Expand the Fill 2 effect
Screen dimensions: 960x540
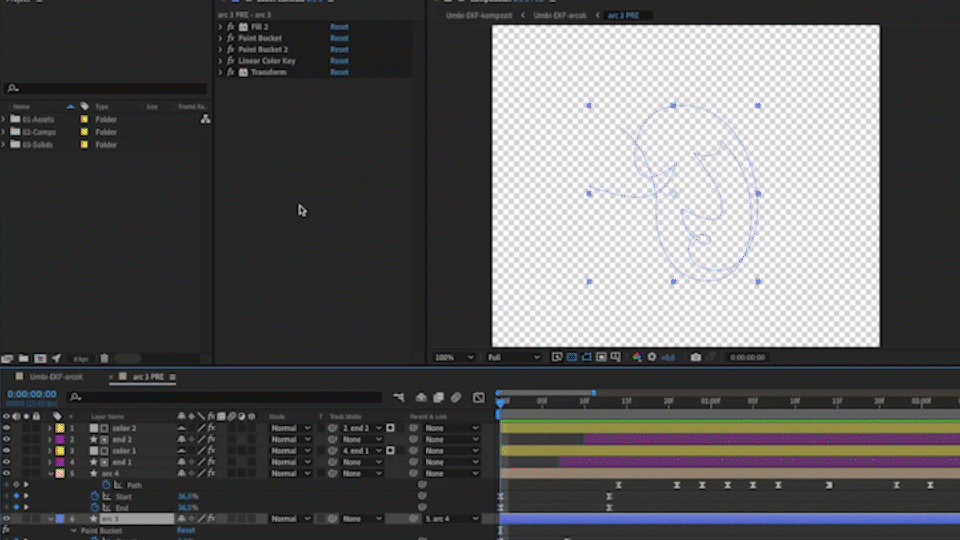(220, 27)
